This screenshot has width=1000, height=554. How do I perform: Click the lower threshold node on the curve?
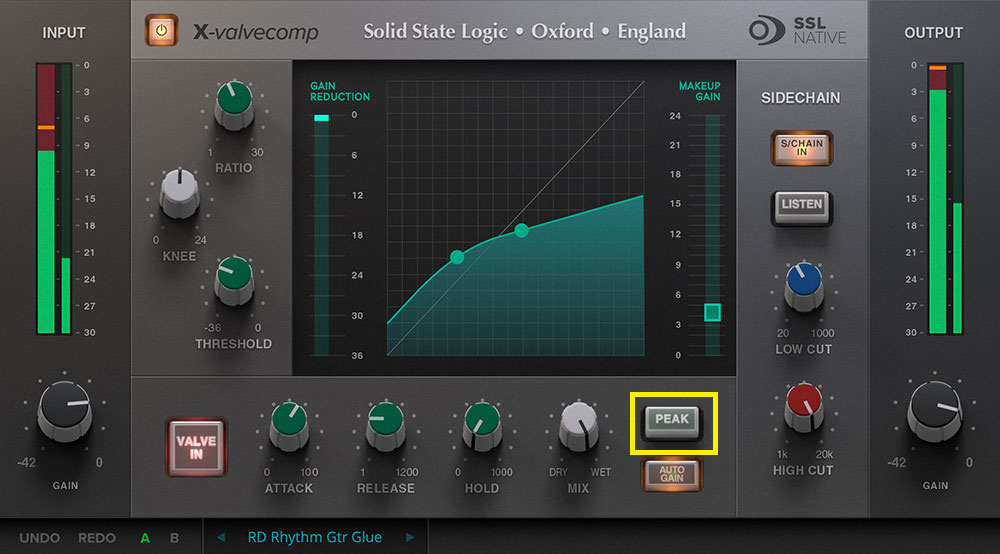pos(457,257)
